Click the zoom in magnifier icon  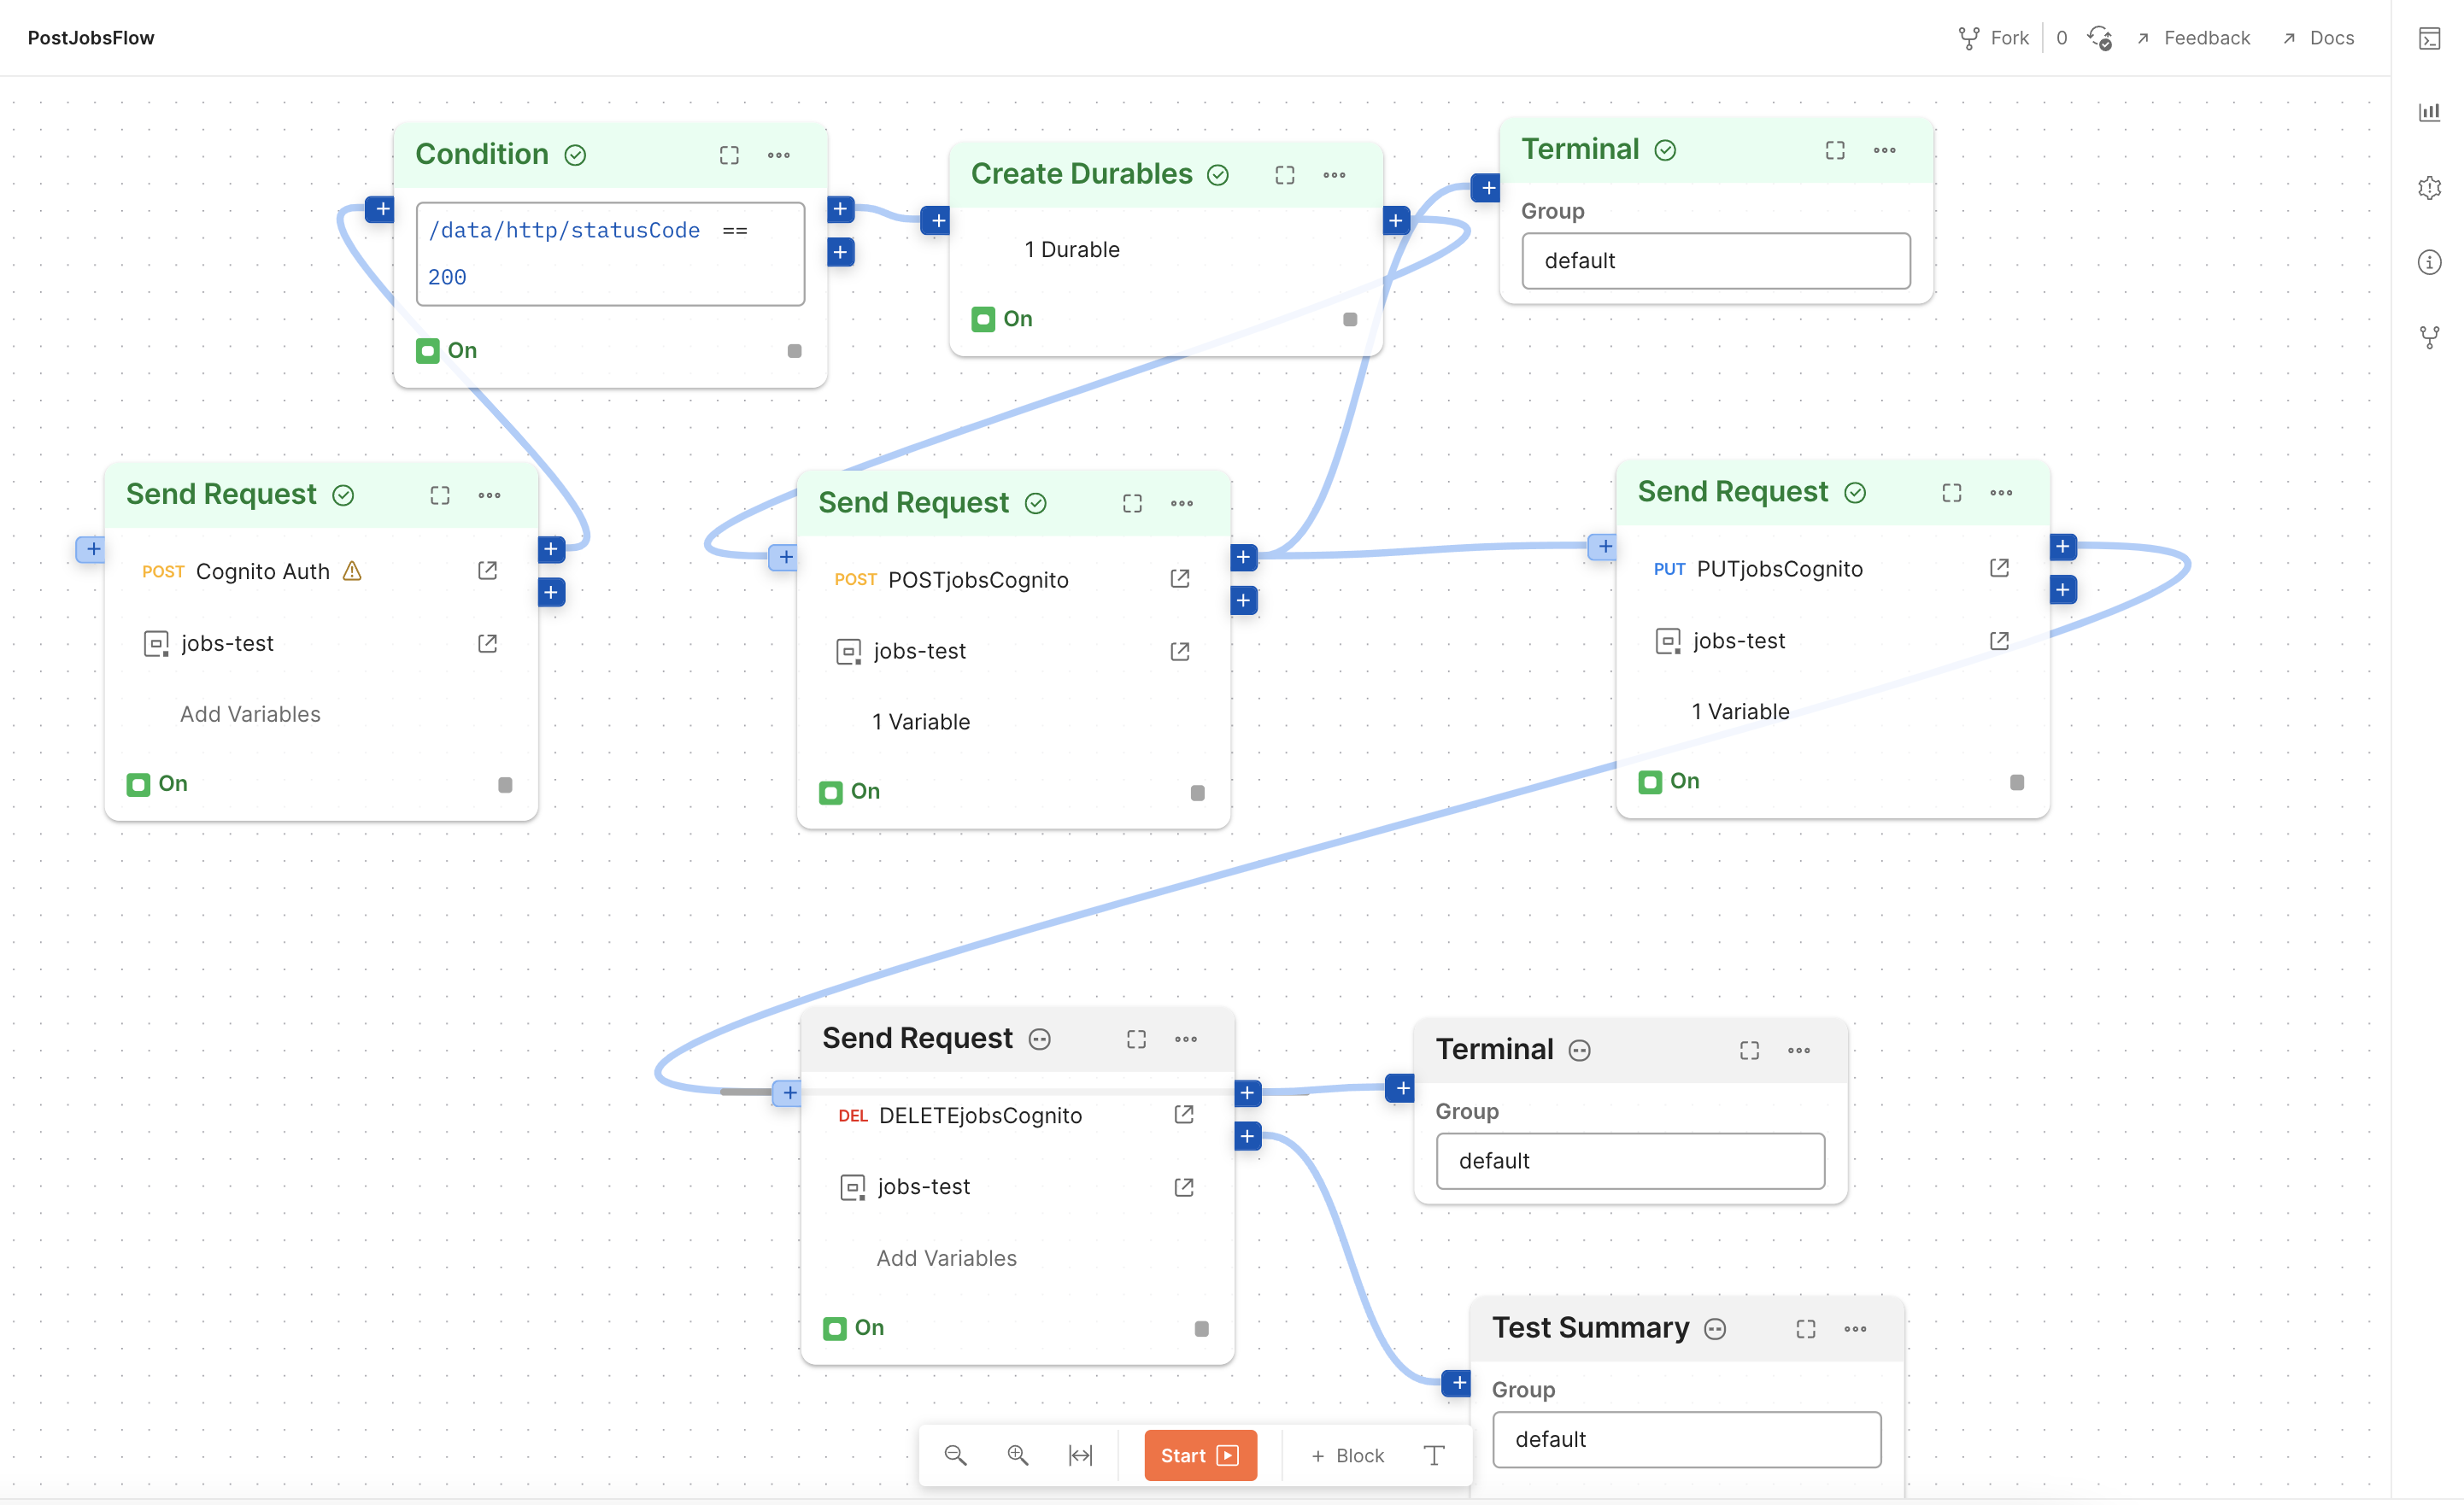point(1017,1455)
